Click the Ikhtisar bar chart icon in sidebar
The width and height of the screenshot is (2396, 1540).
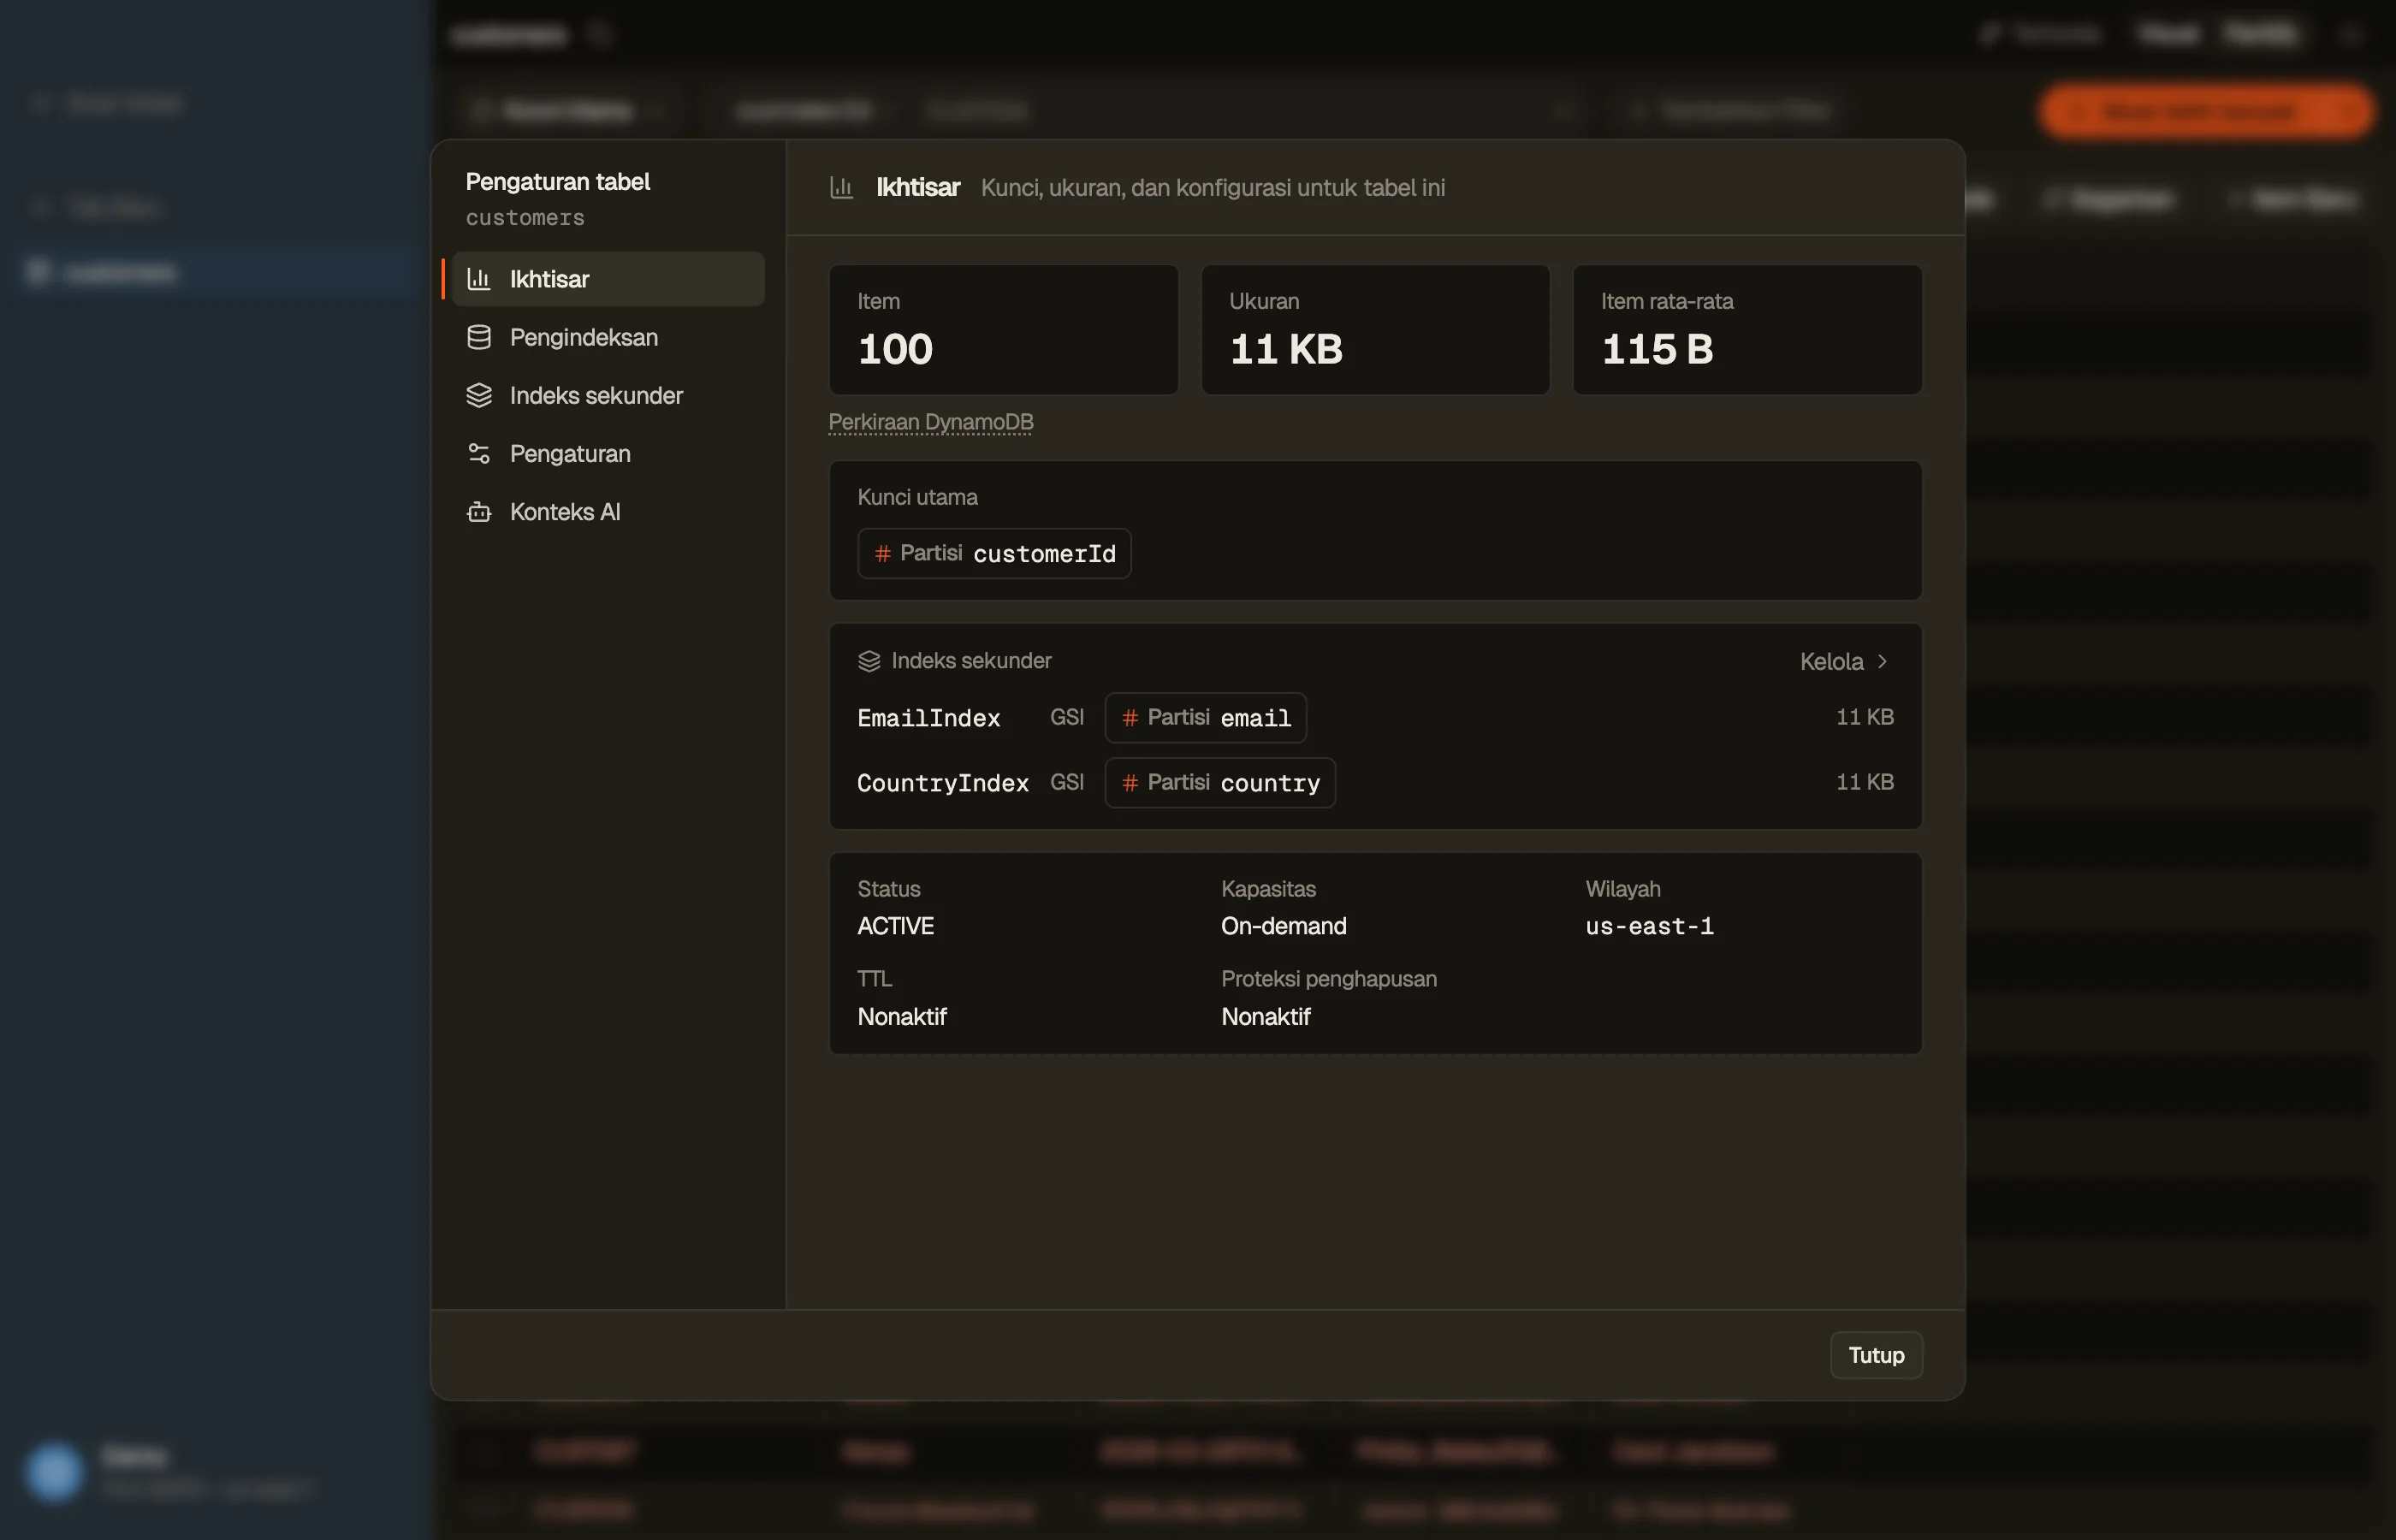click(479, 279)
